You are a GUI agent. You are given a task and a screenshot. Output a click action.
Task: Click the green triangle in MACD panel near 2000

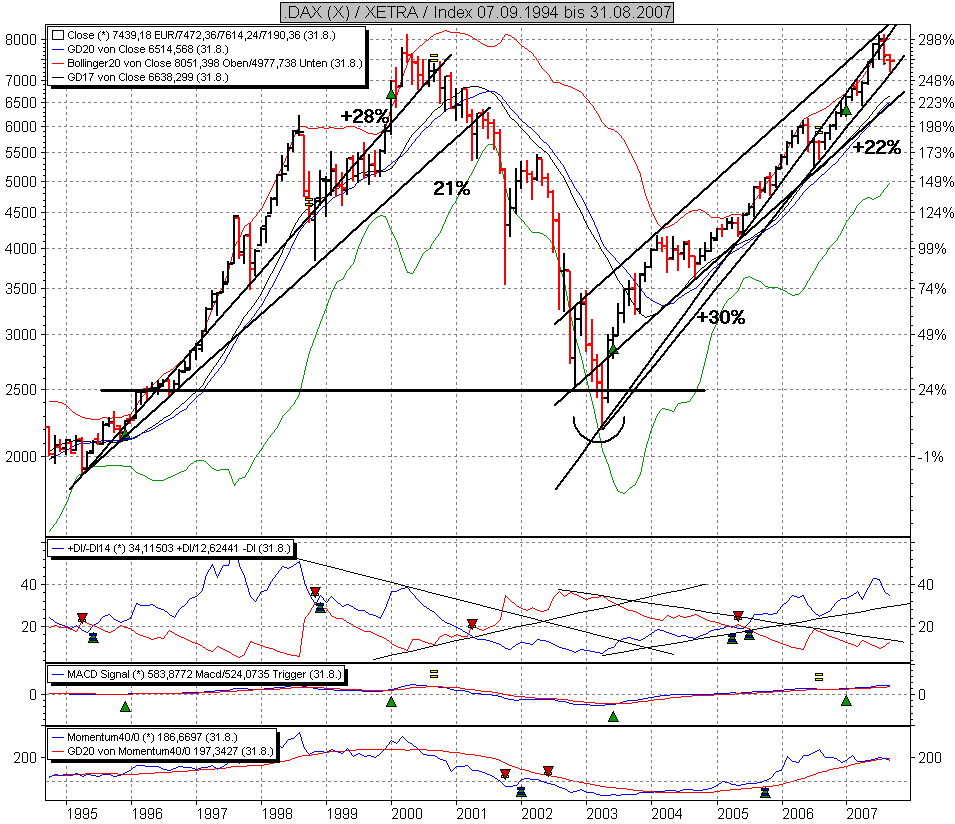click(x=391, y=702)
